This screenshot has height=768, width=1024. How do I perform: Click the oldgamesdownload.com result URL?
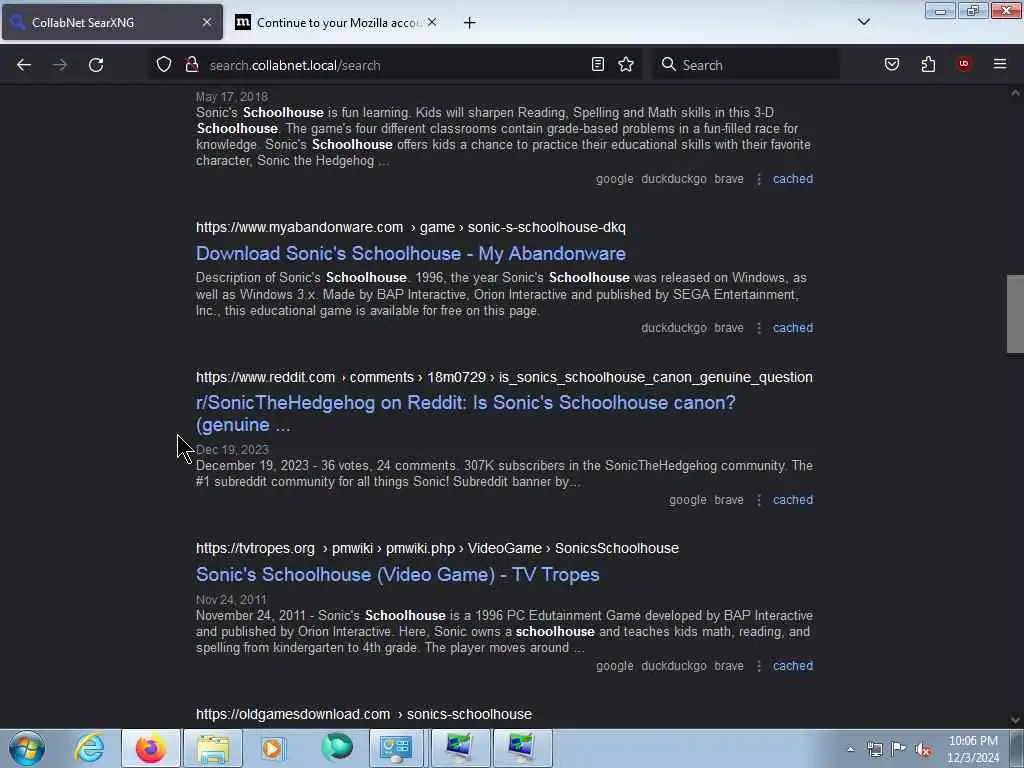coord(364,714)
